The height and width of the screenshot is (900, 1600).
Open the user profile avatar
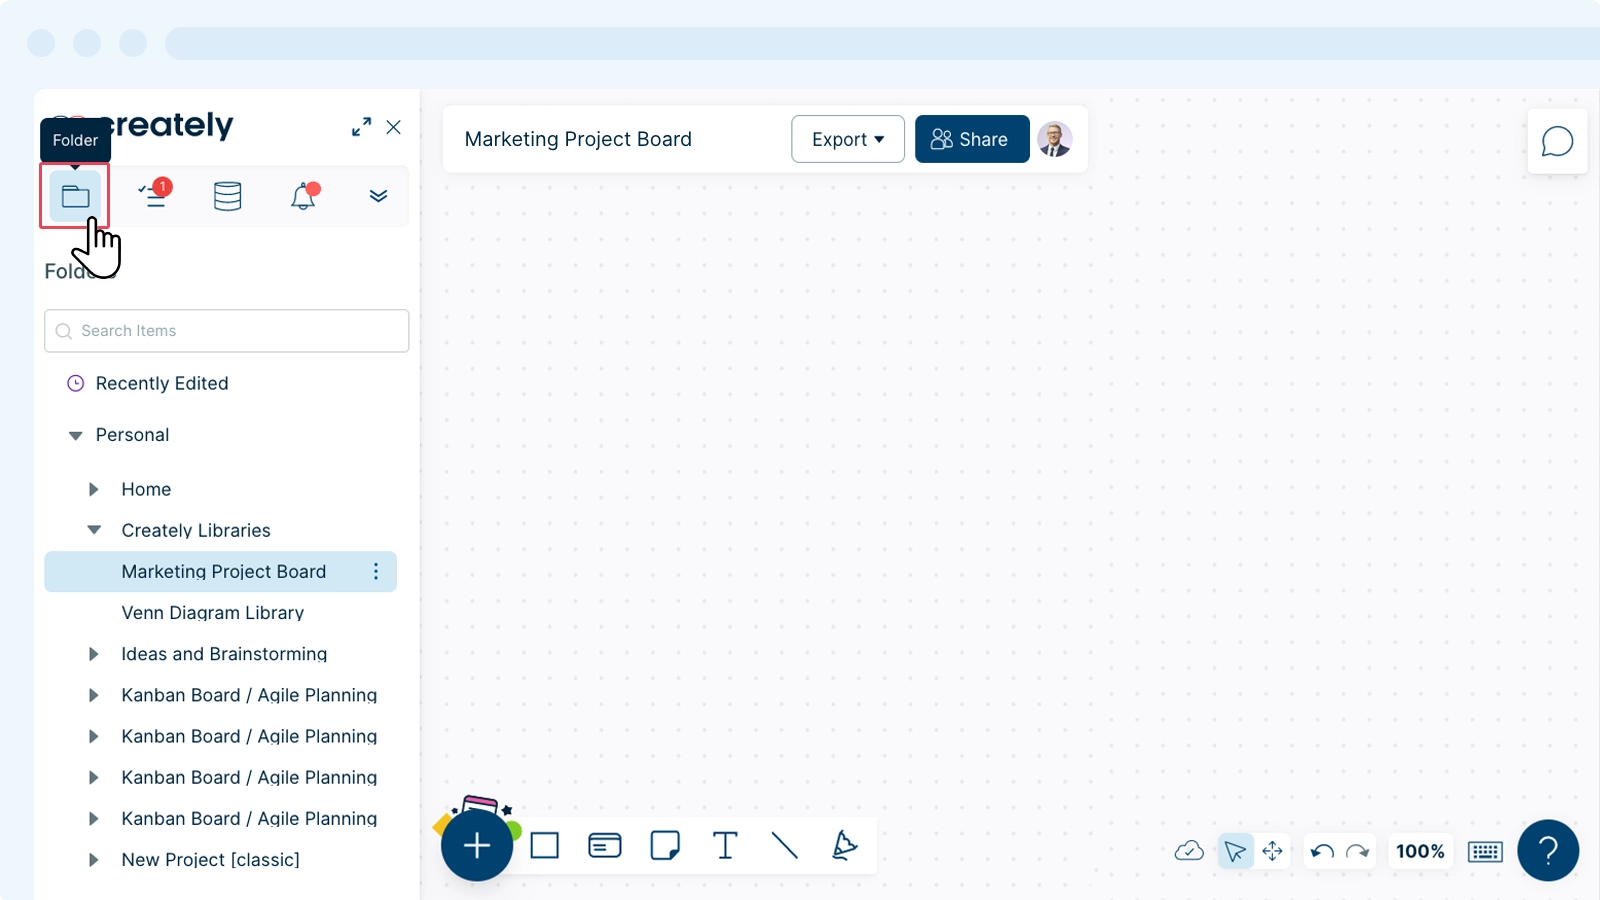point(1055,139)
